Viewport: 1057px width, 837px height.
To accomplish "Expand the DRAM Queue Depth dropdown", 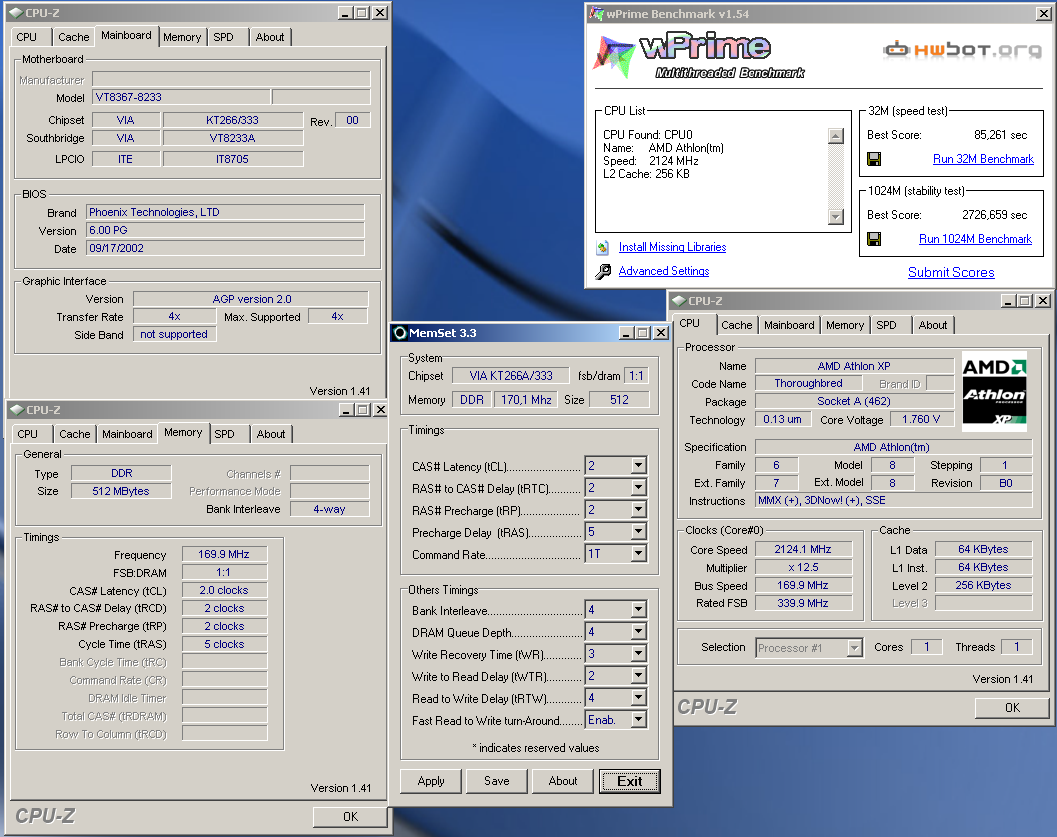I will pos(638,631).
